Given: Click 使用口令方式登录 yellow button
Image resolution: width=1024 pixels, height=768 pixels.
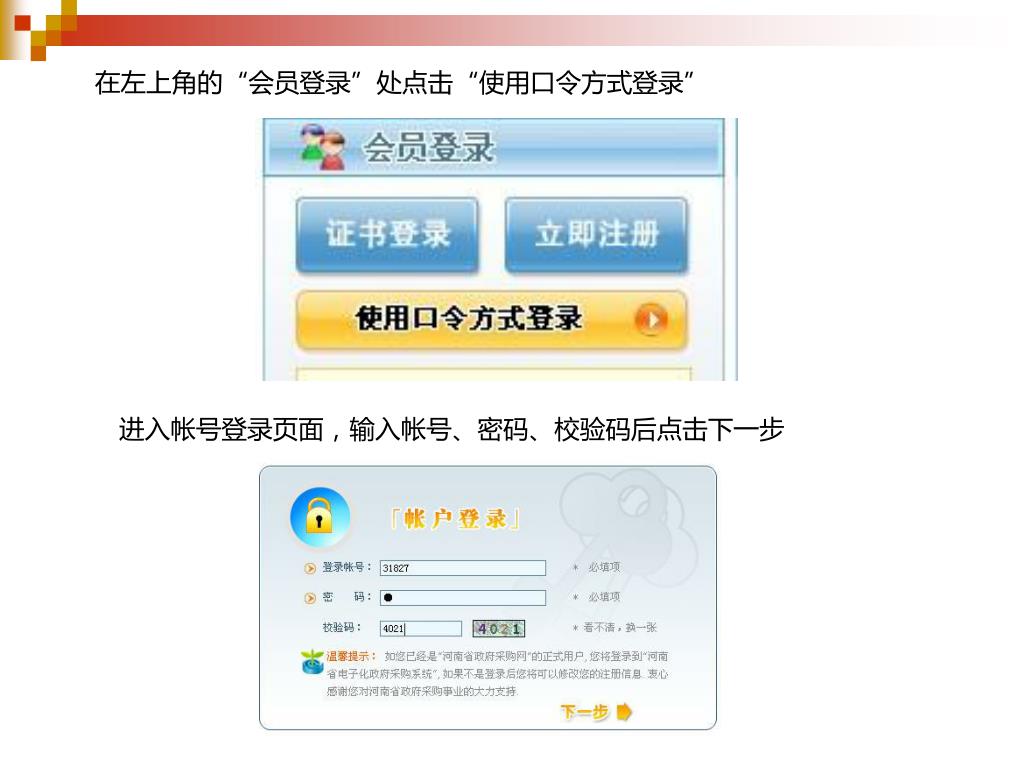Looking at the screenshot, I should click(491, 320).
